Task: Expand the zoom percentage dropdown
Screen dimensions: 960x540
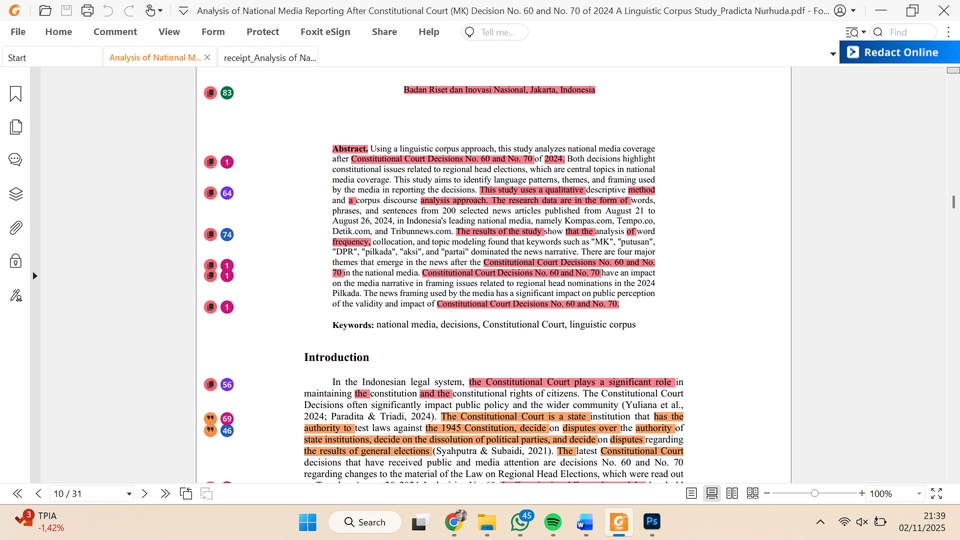Action: [918, 494]
